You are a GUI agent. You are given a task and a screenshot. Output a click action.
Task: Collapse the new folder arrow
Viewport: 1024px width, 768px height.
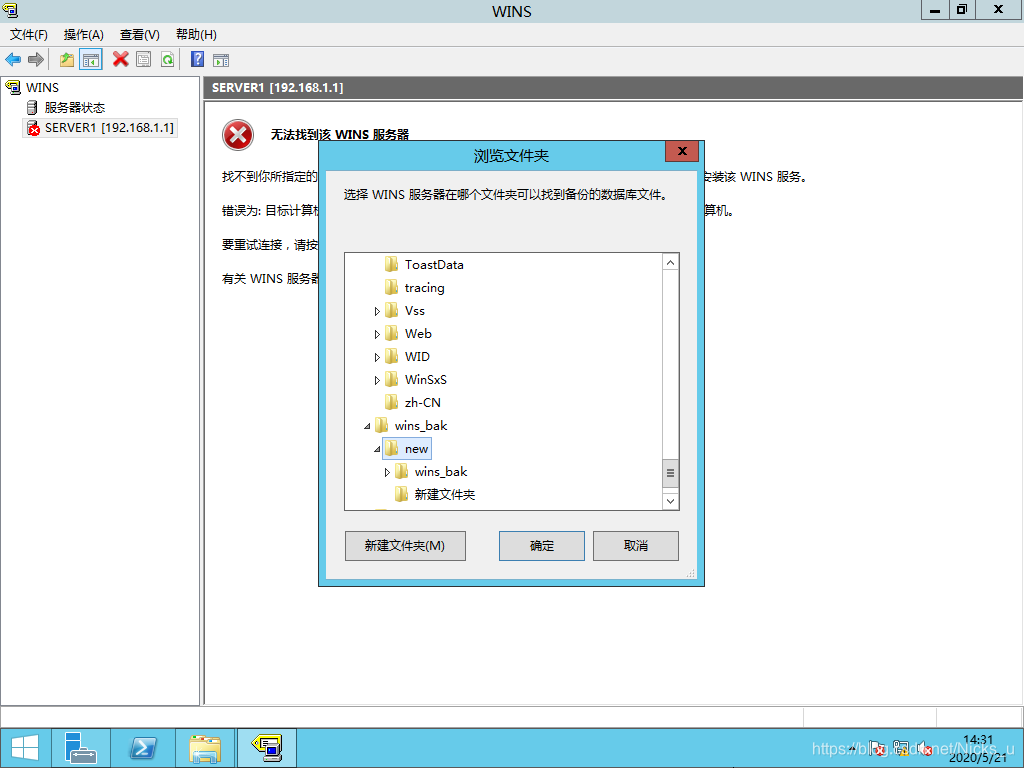pos(377,449)
